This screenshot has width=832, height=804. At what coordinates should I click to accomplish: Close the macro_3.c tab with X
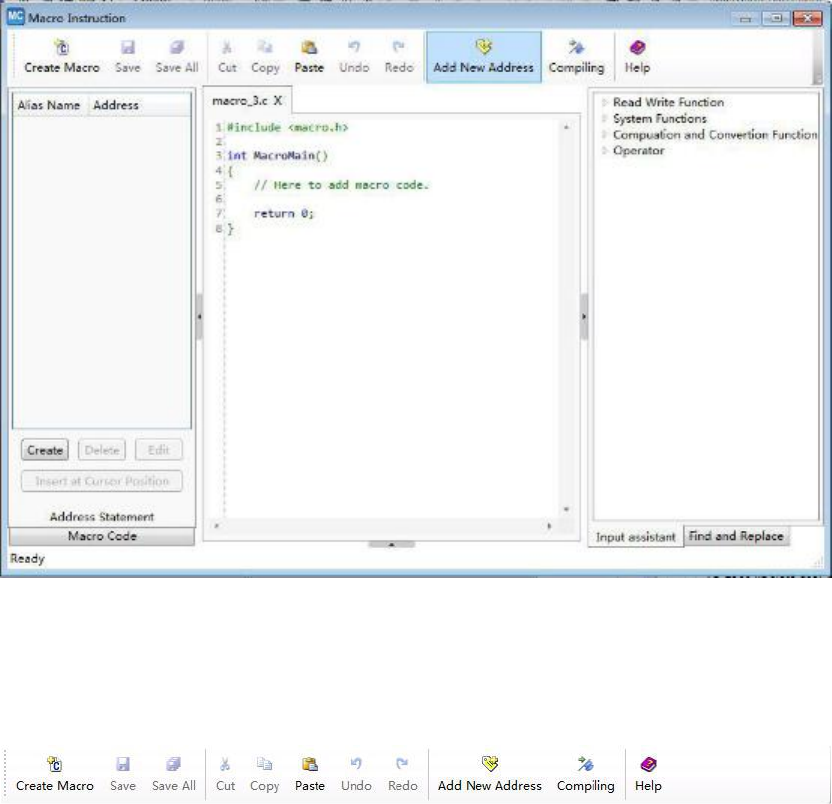click(x=278, y=100)
